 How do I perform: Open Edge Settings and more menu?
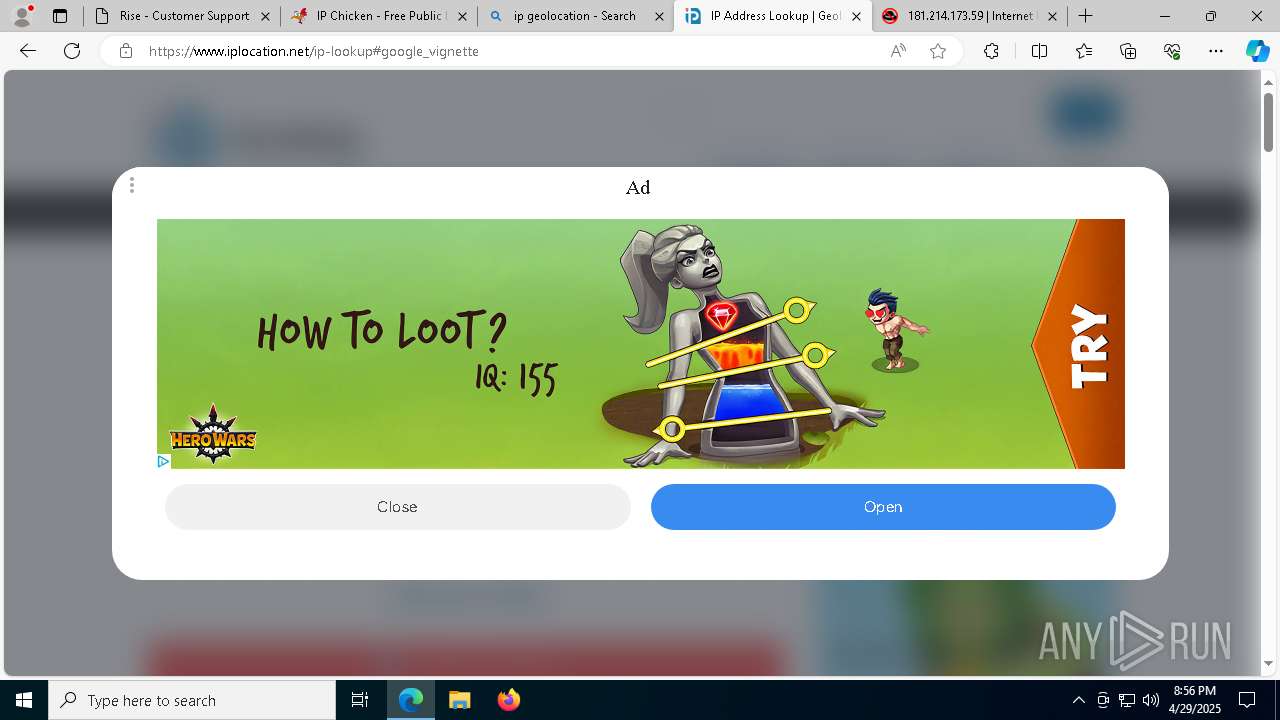[1216, 51]
